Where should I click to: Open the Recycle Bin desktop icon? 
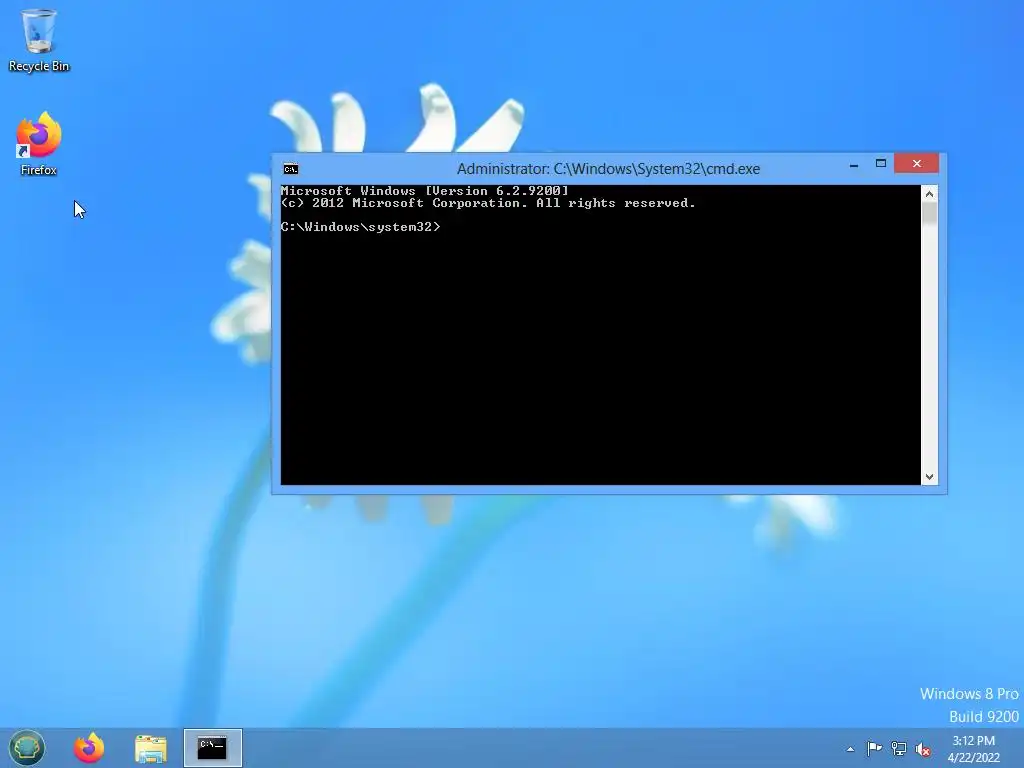[39, 39]
